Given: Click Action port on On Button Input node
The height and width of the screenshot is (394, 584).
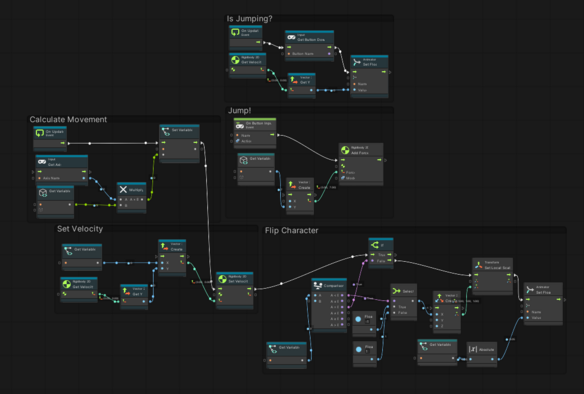Looking at the screenshot, I should [237, 141].
